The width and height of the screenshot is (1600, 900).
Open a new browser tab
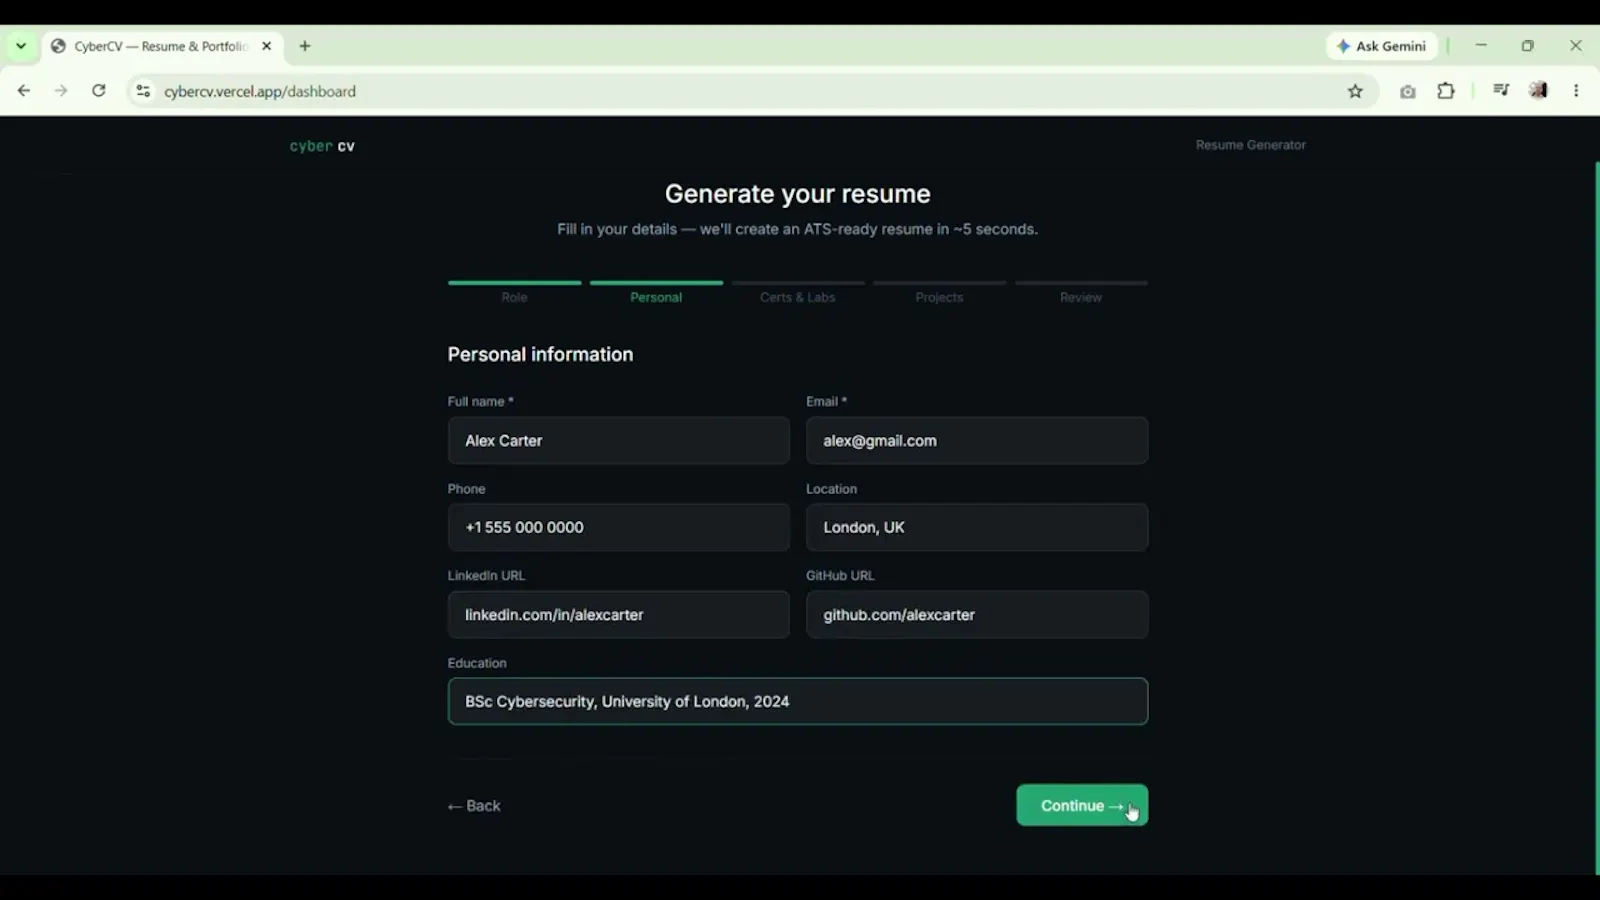[305, 46]
